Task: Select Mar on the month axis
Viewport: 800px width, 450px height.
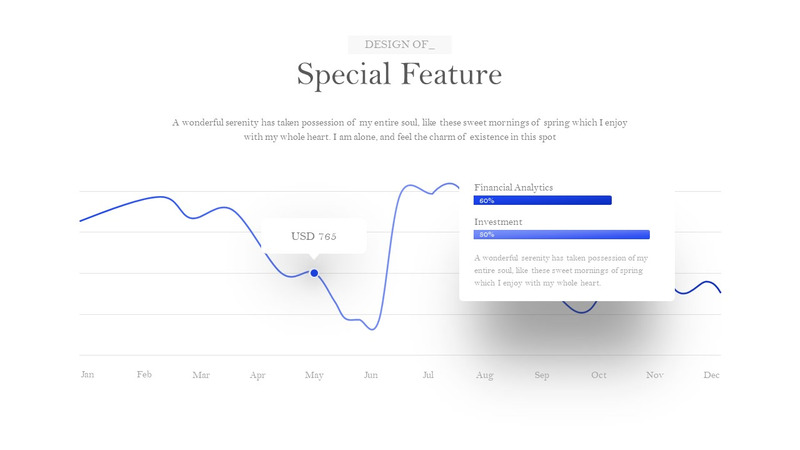Action: tap(201, 376)
